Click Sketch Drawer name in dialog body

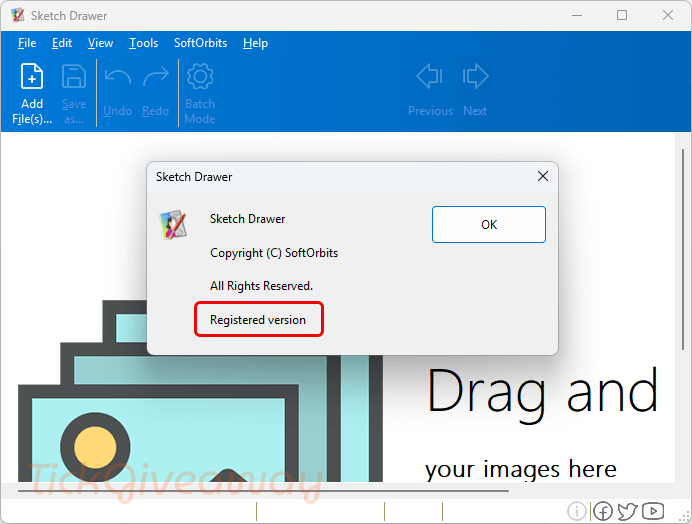[248, 219]
